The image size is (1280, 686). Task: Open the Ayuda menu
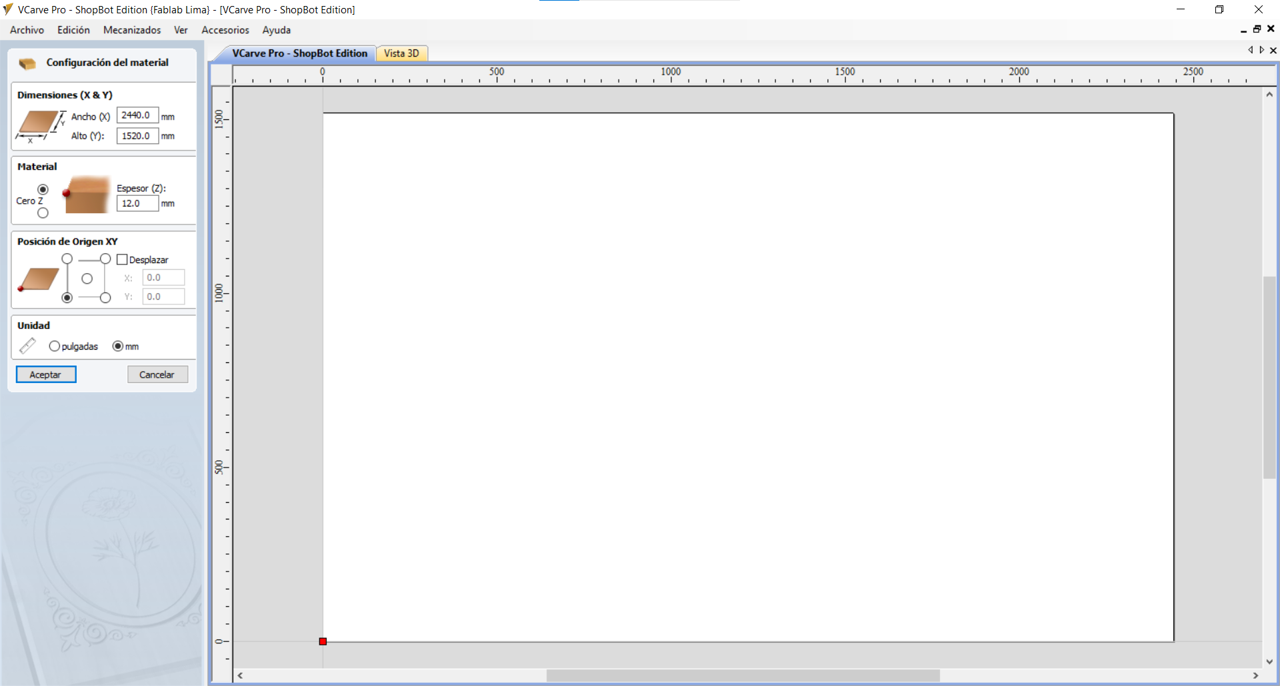(x=276, y=30)
